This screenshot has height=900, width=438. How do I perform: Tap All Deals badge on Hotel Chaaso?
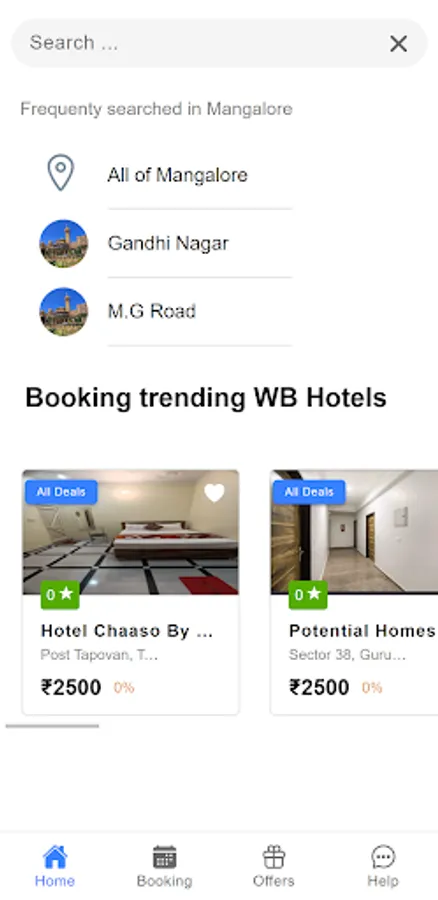point(61,492)
